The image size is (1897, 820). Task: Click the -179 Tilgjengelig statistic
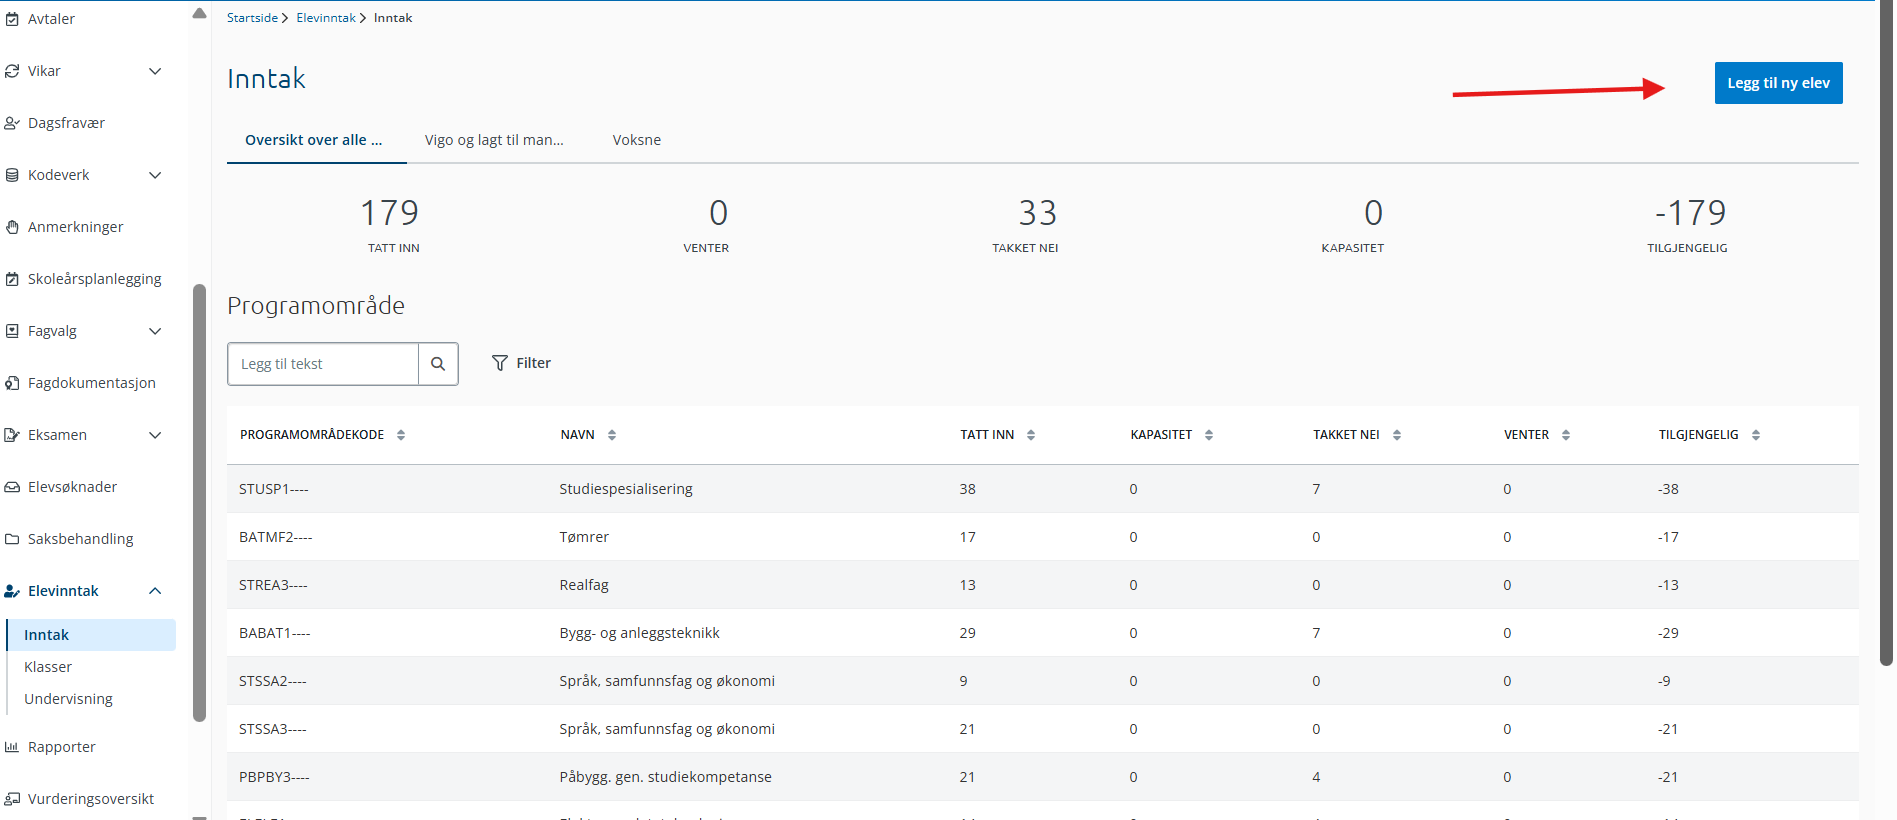pos(1689,224)
